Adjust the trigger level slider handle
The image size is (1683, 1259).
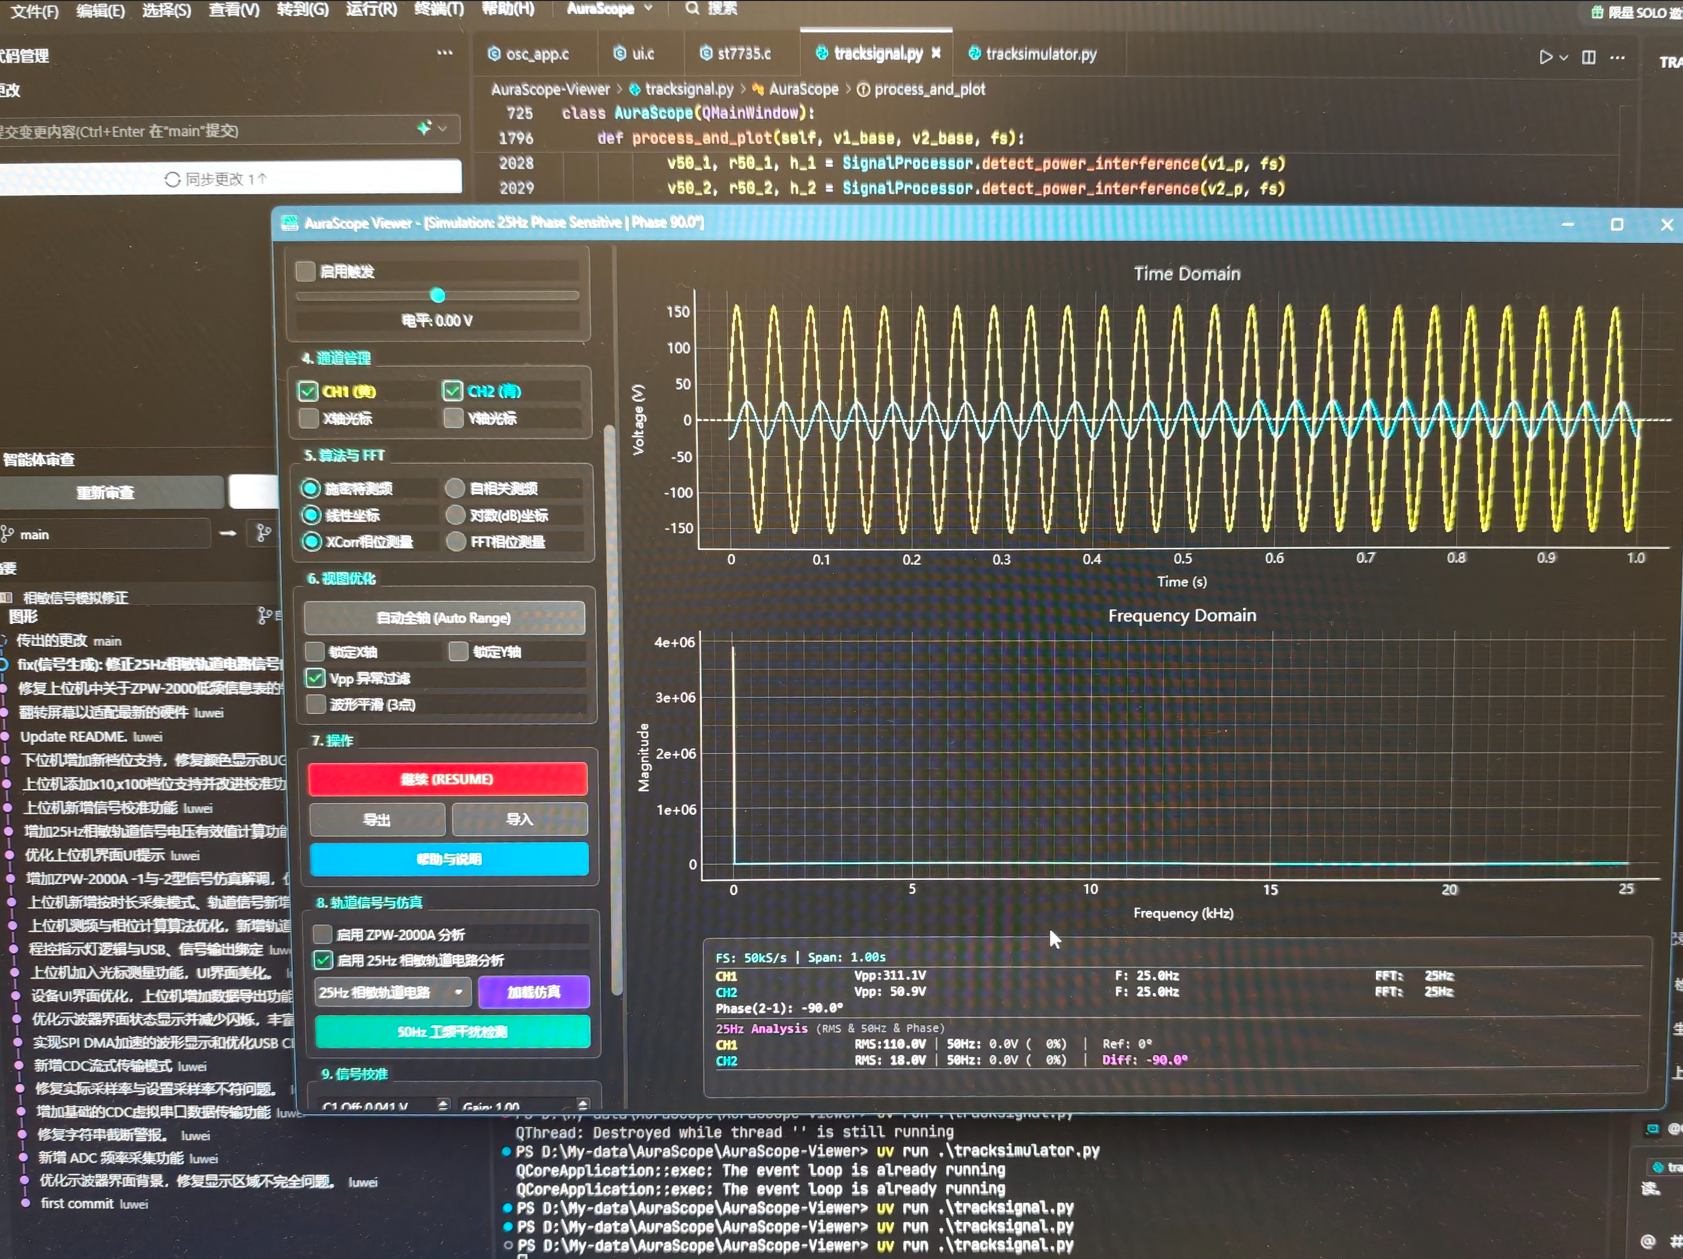tap(437, 296)
